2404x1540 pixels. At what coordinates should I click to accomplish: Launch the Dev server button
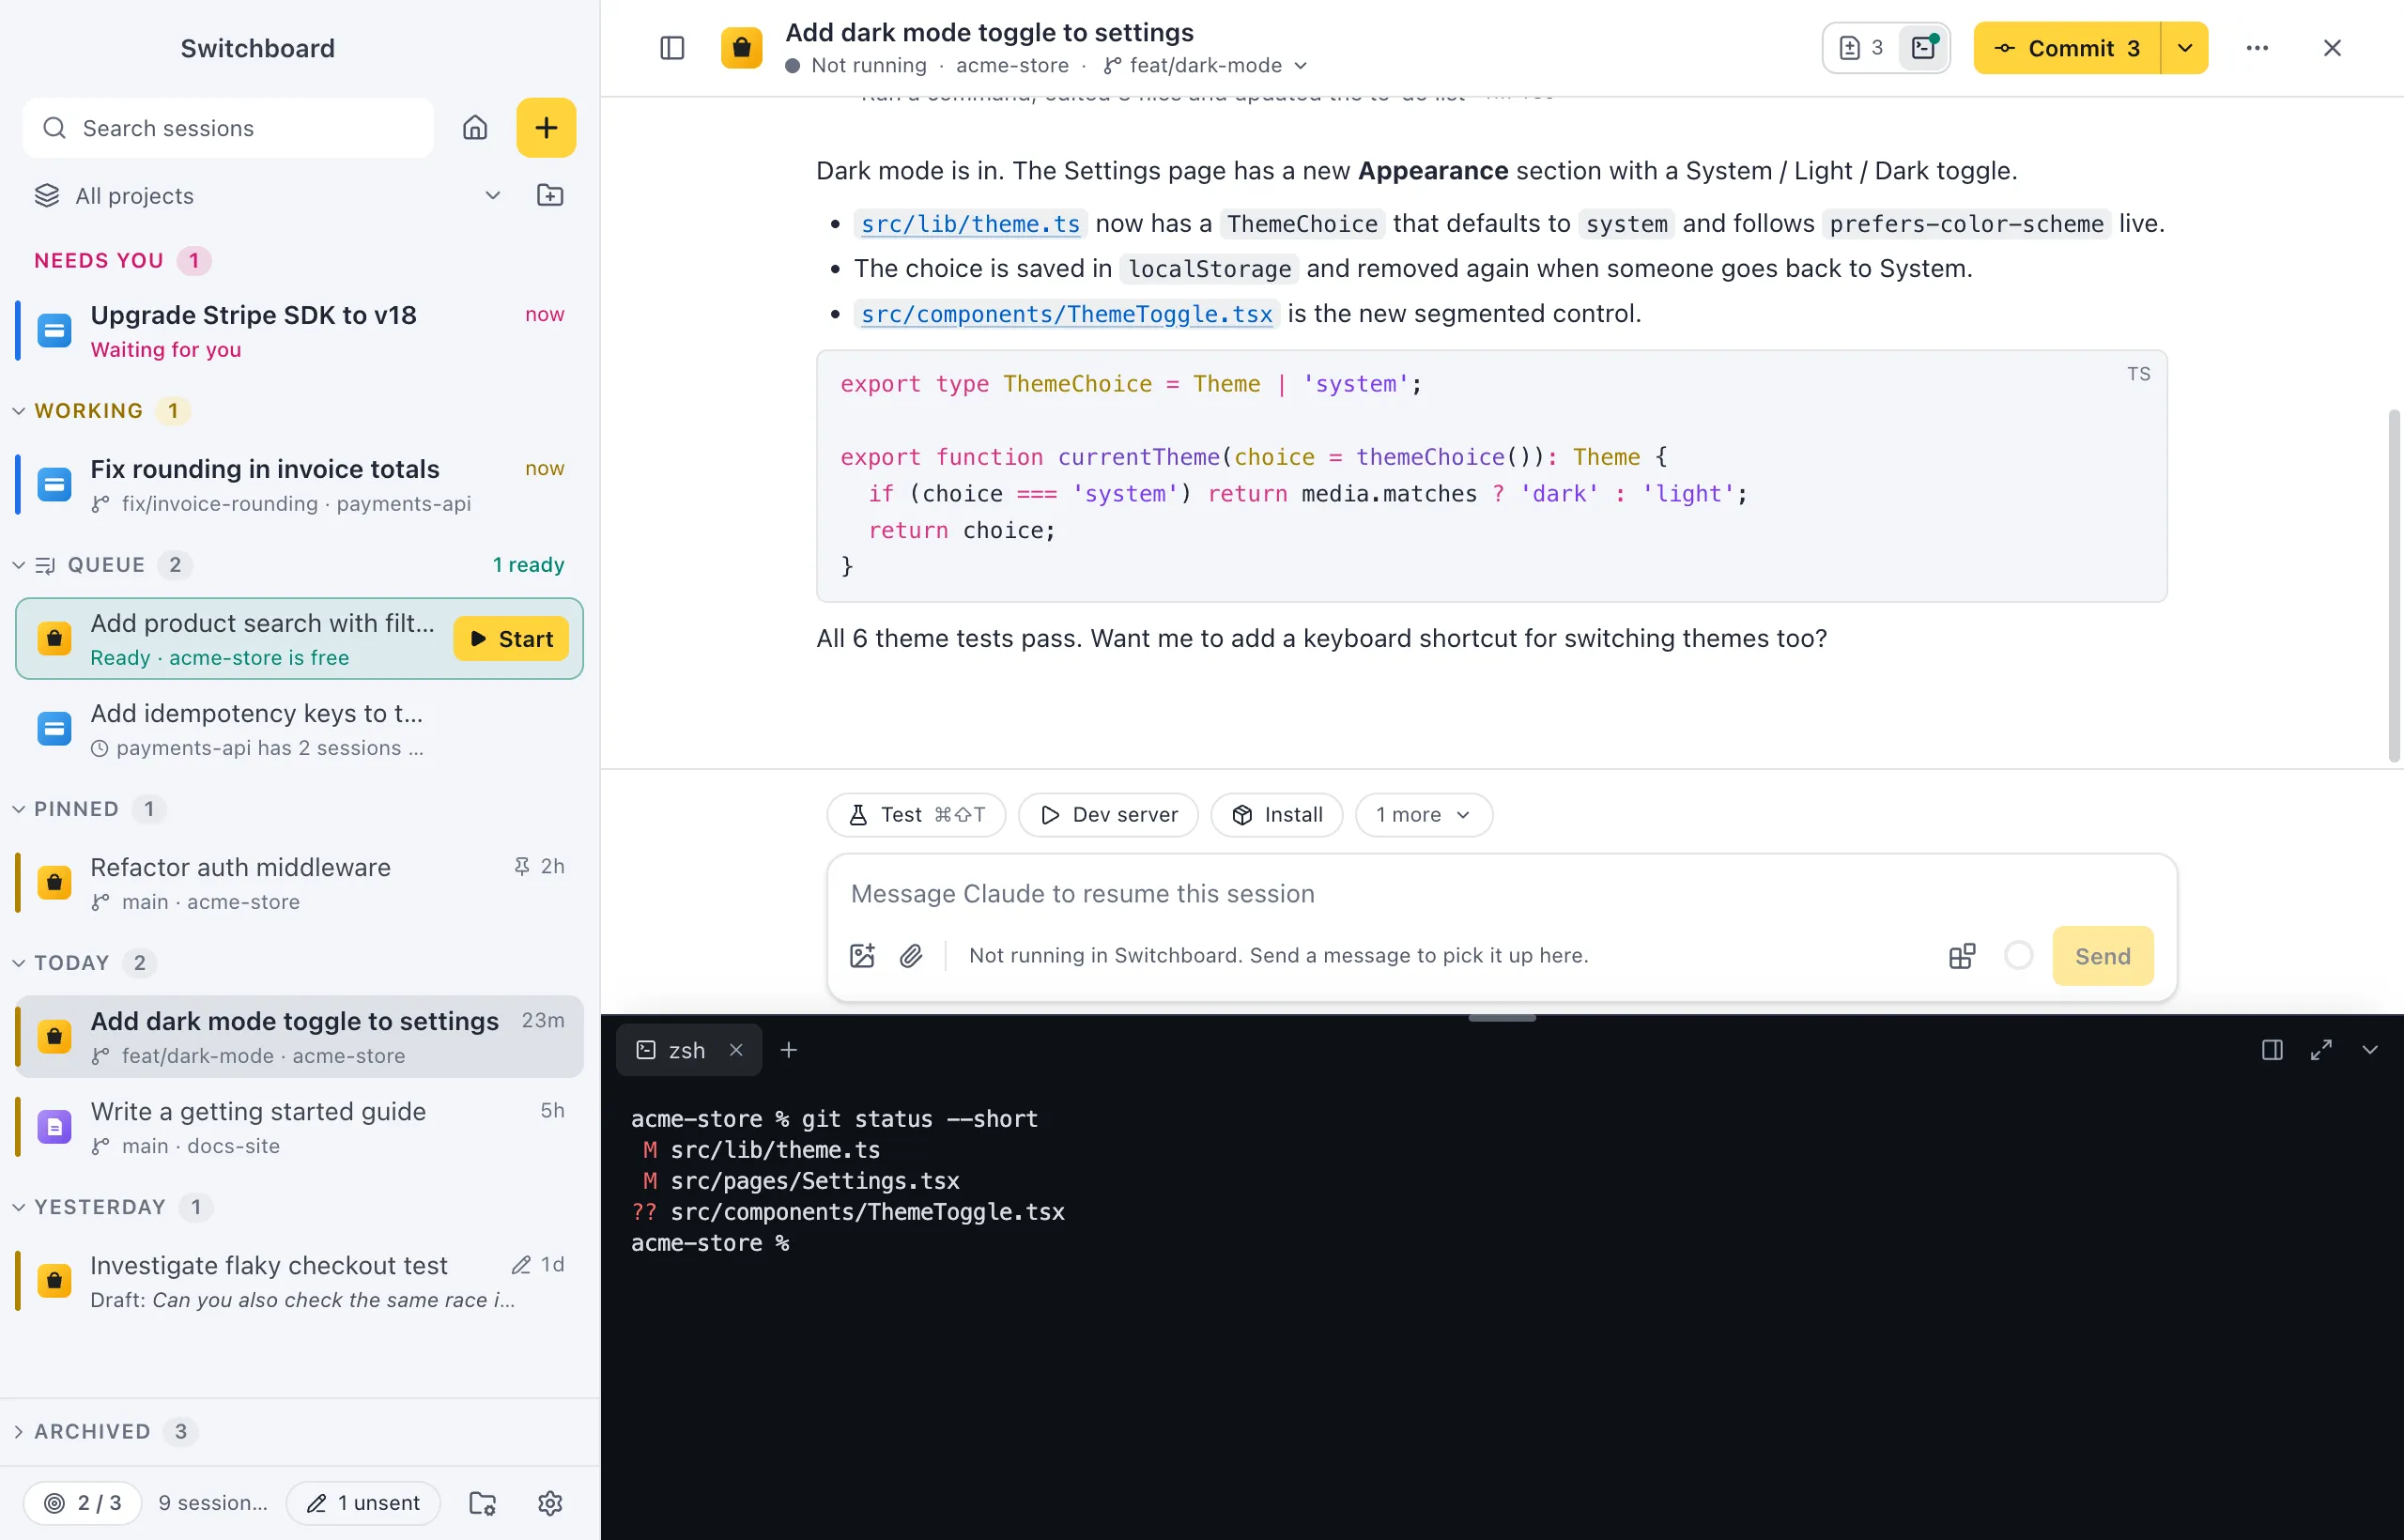click(1108, 815)
